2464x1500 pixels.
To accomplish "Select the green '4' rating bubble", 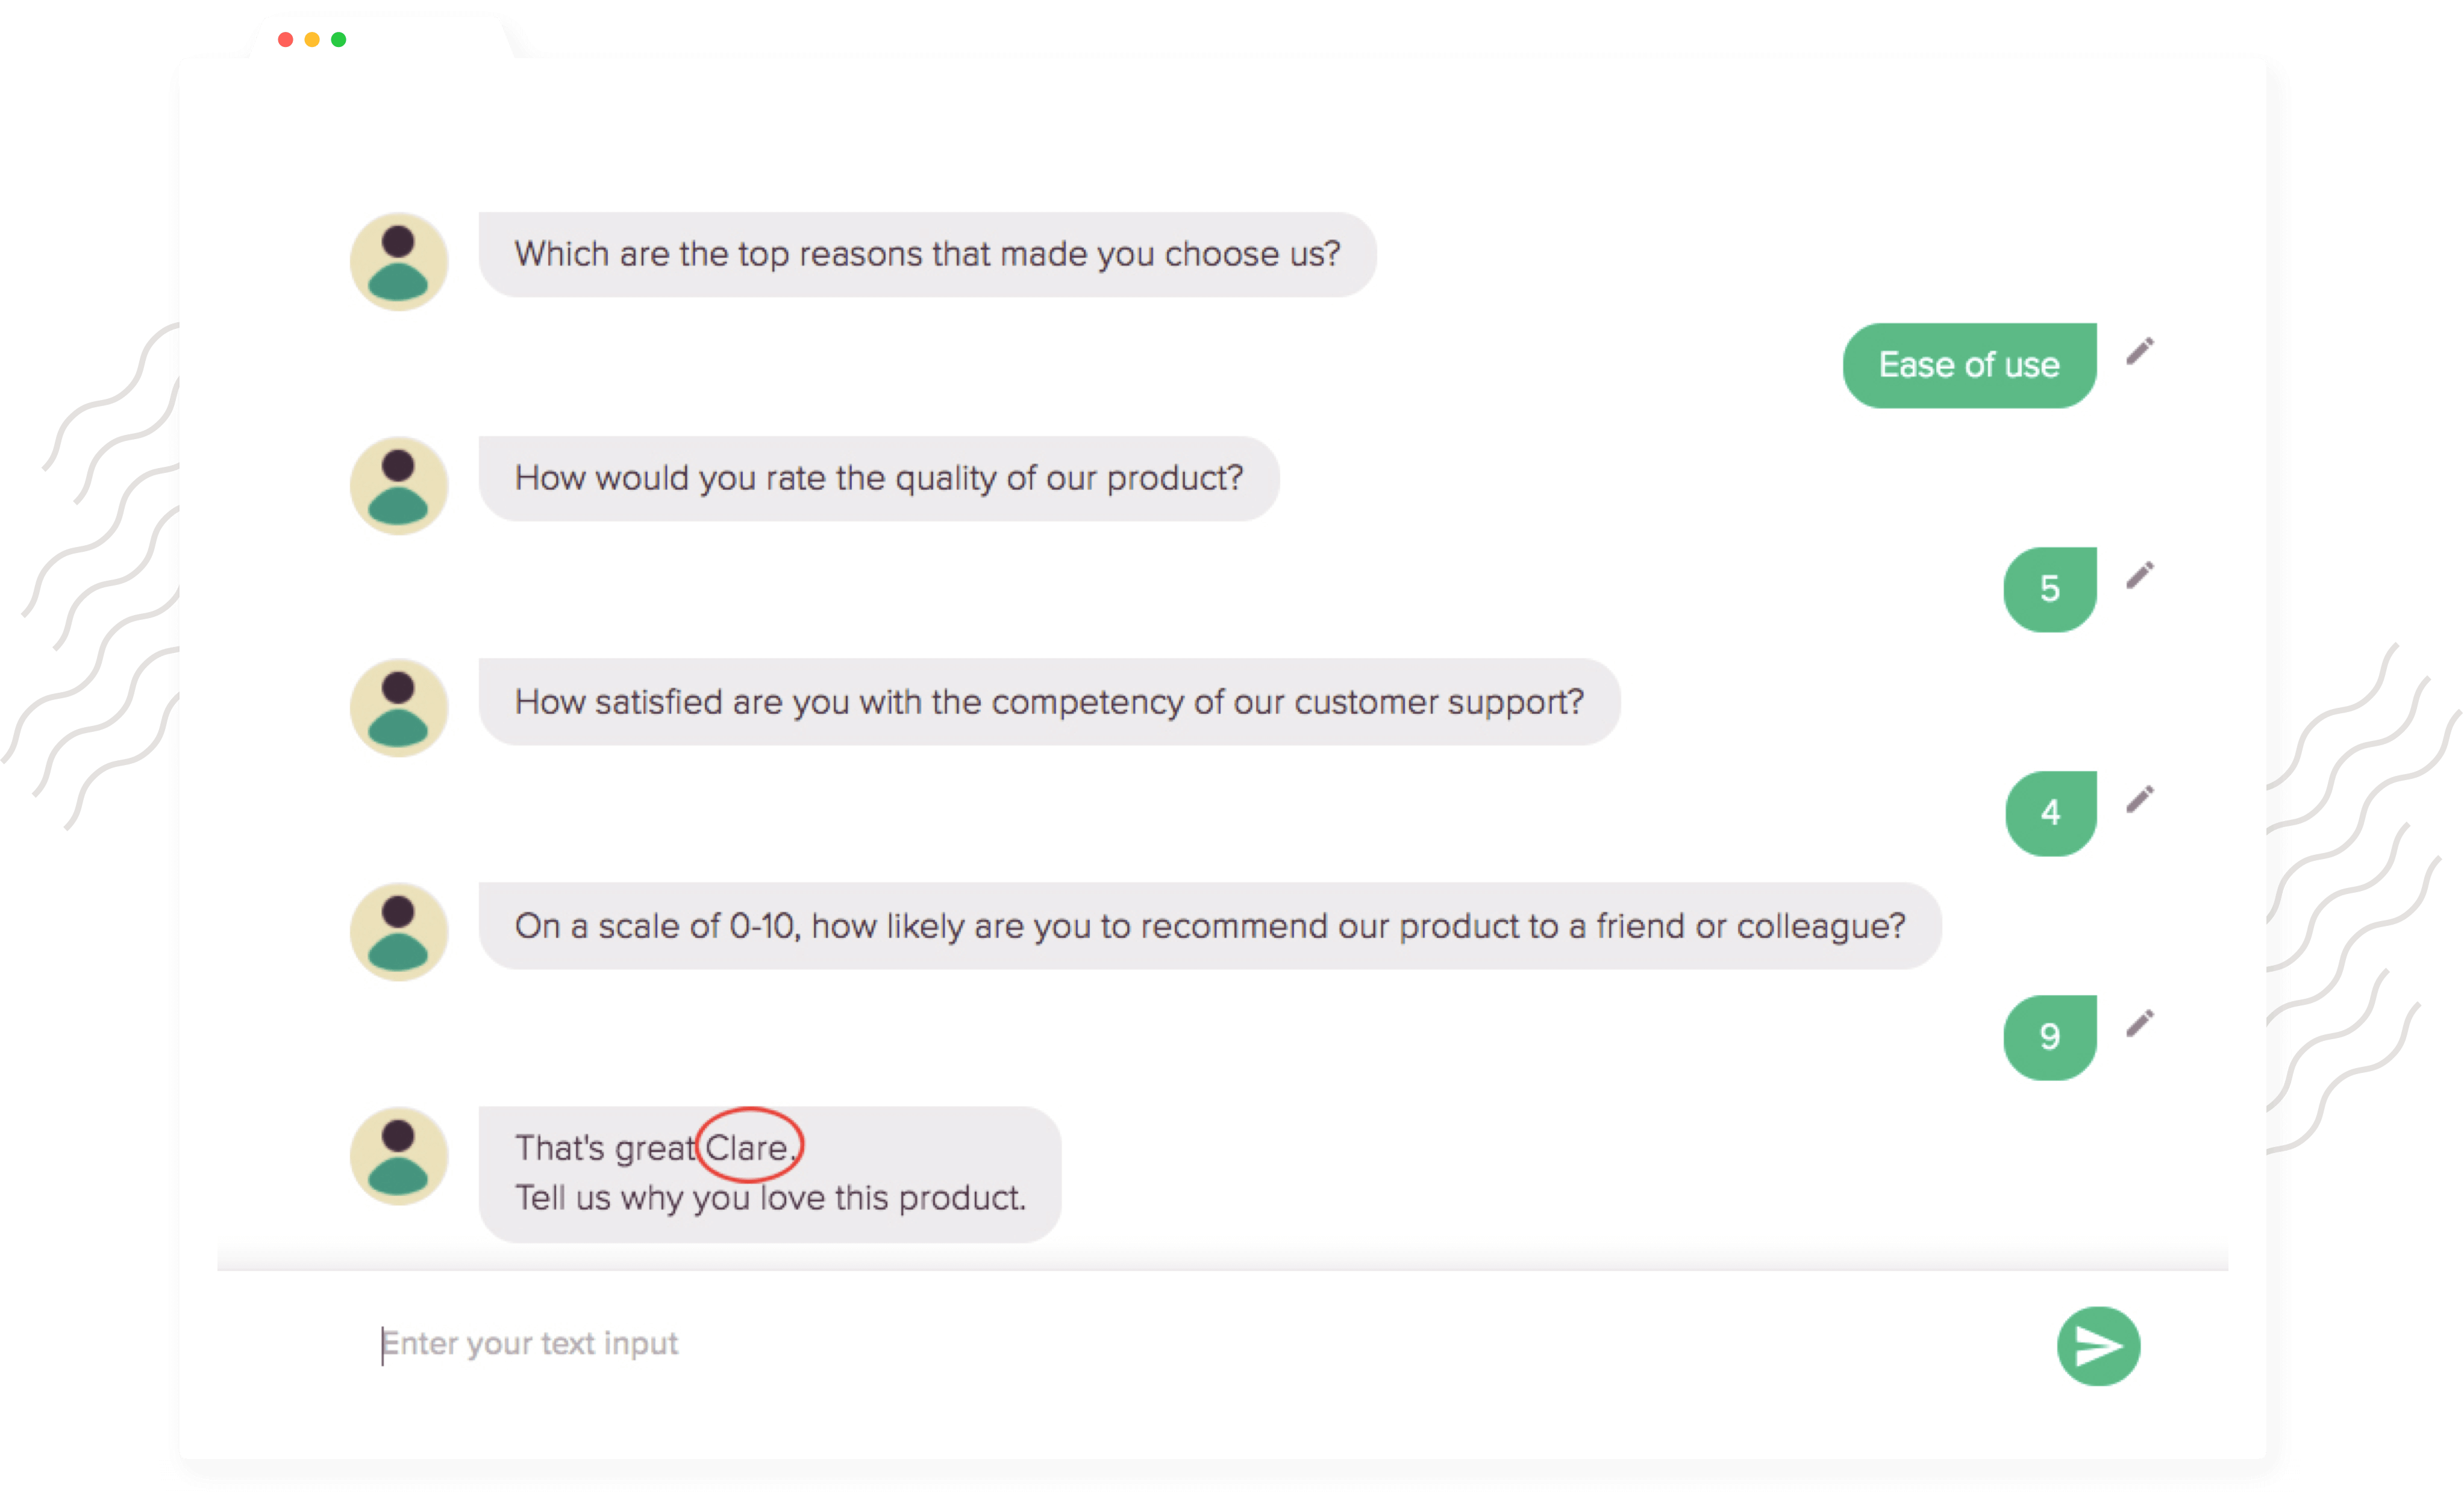I will click(x=2050, y=813).
